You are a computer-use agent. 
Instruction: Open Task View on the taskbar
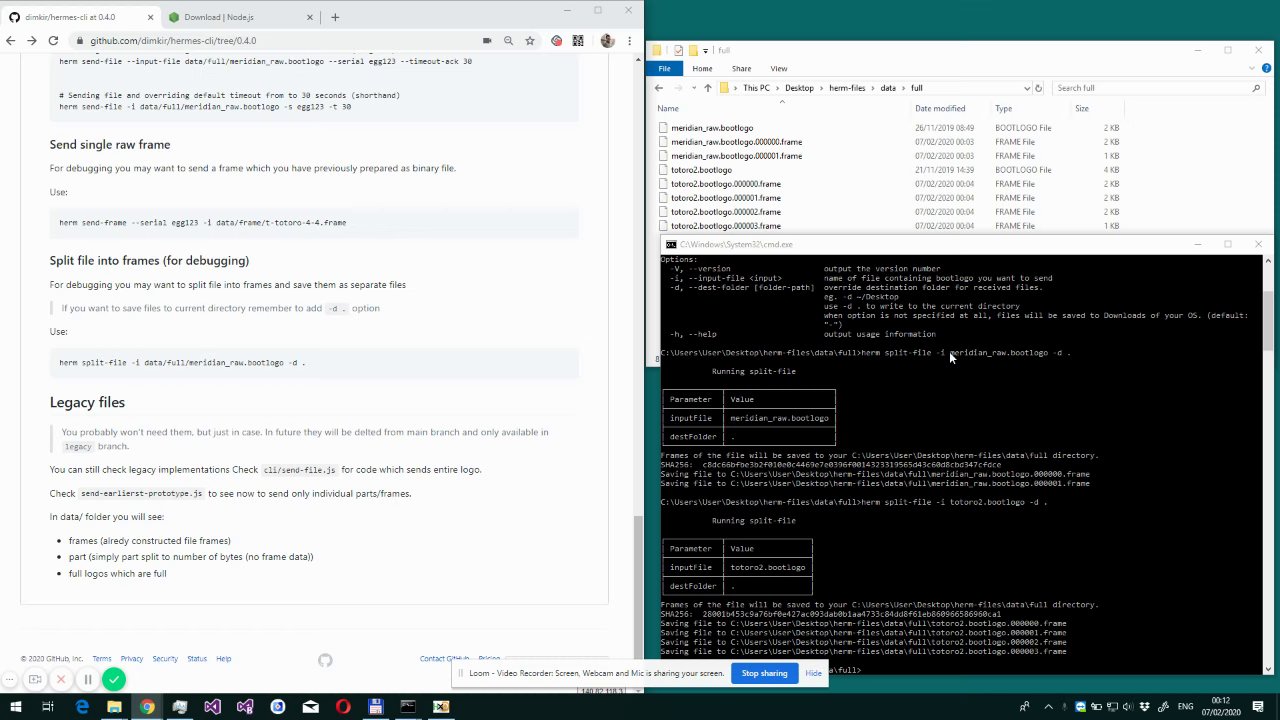(47, 707)
